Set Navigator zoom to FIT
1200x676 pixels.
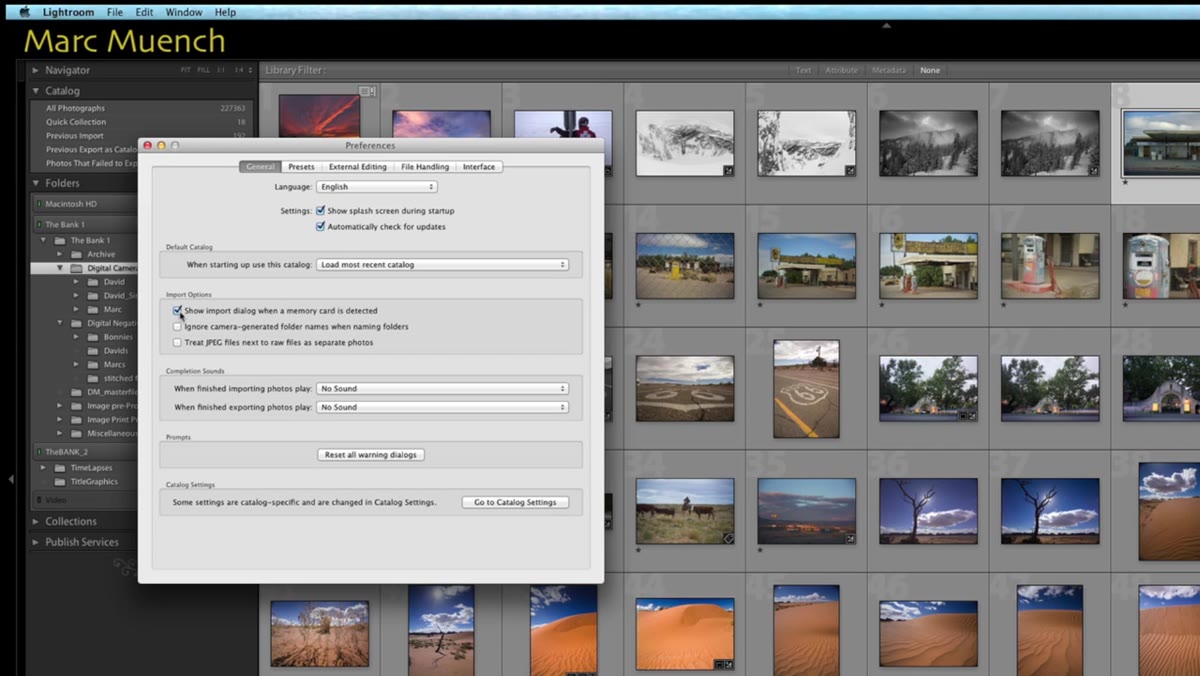pyautogui.click(x=186, y=71)
